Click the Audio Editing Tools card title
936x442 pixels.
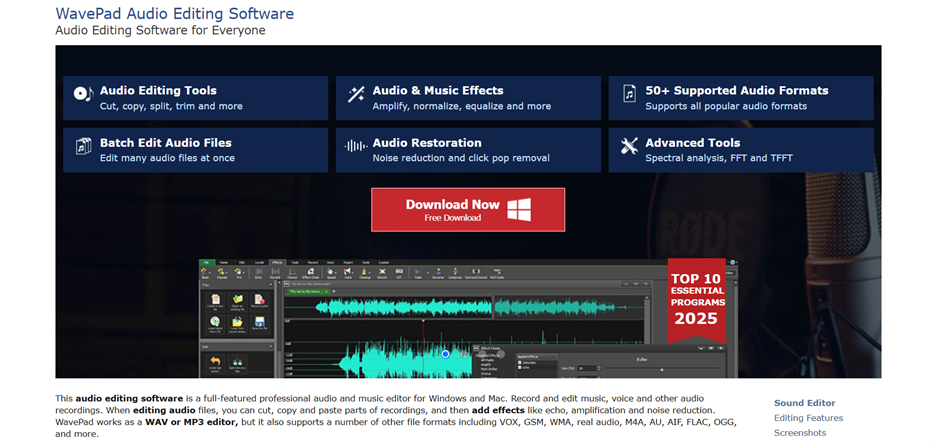pos(158,91)
